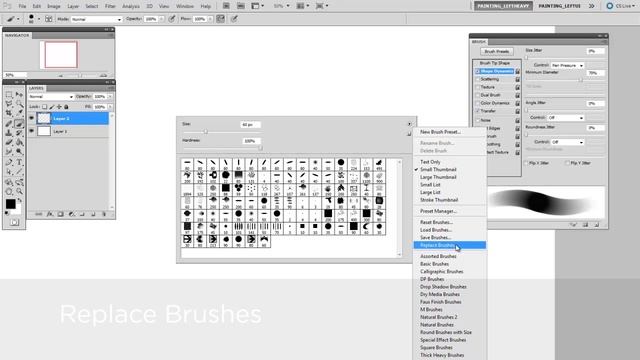Open the Filter menu
The width and height of the screenshot is (640, 360).
click(x=110, y=7)
